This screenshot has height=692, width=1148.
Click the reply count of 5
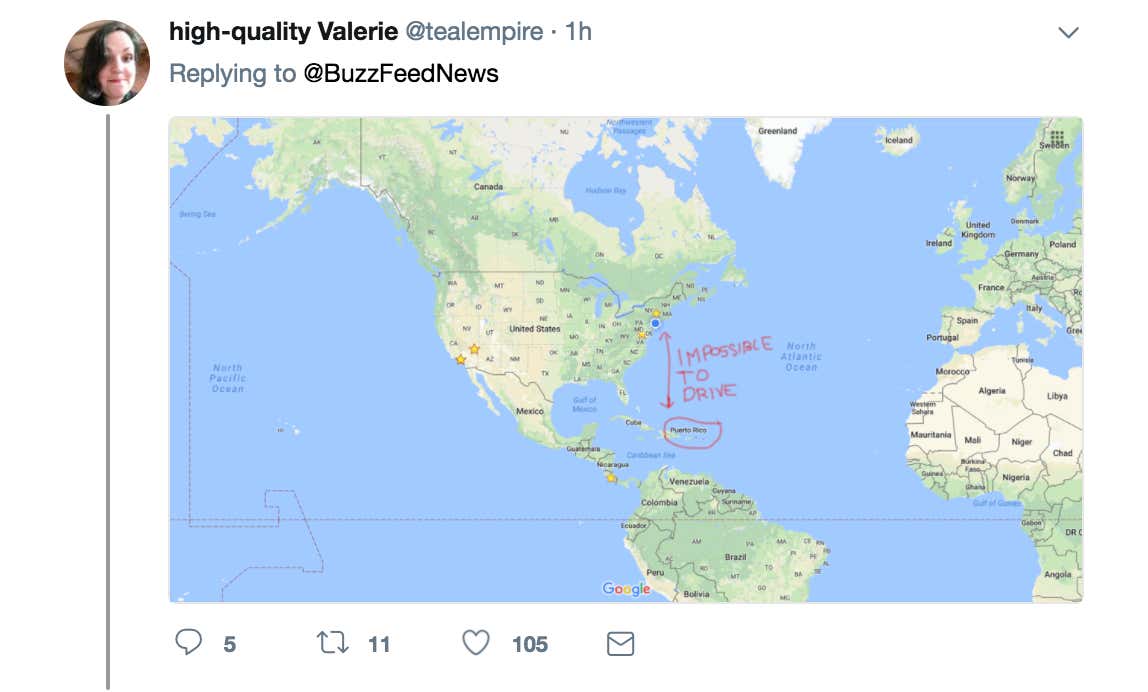point(229,645)
